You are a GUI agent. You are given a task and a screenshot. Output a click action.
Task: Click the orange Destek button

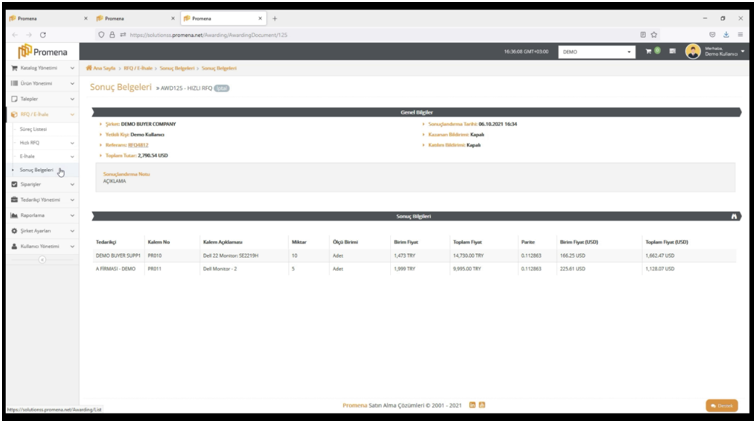(x=722, y=406)
